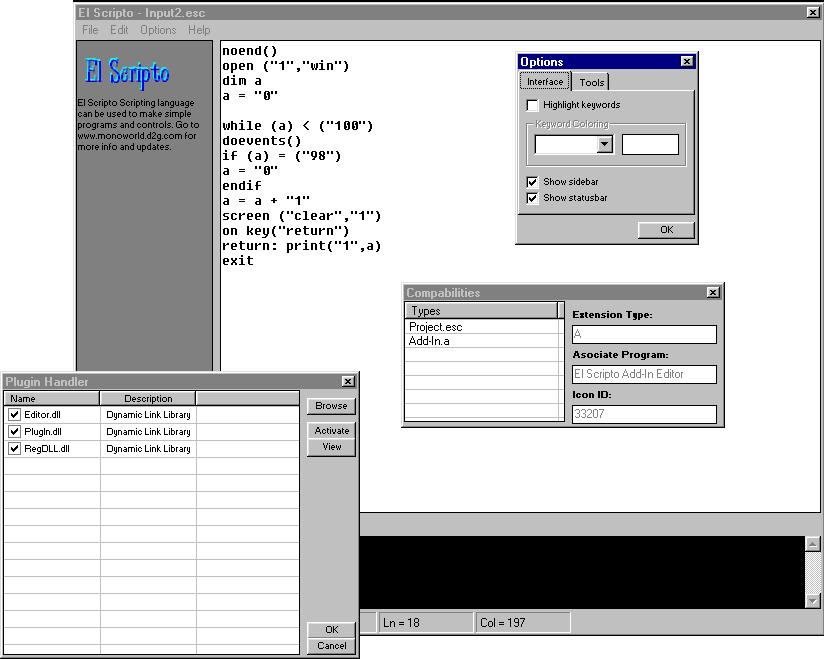
Task: Toggle the PlugIn.dll plugin checkbox
Action: pos(15,432)
